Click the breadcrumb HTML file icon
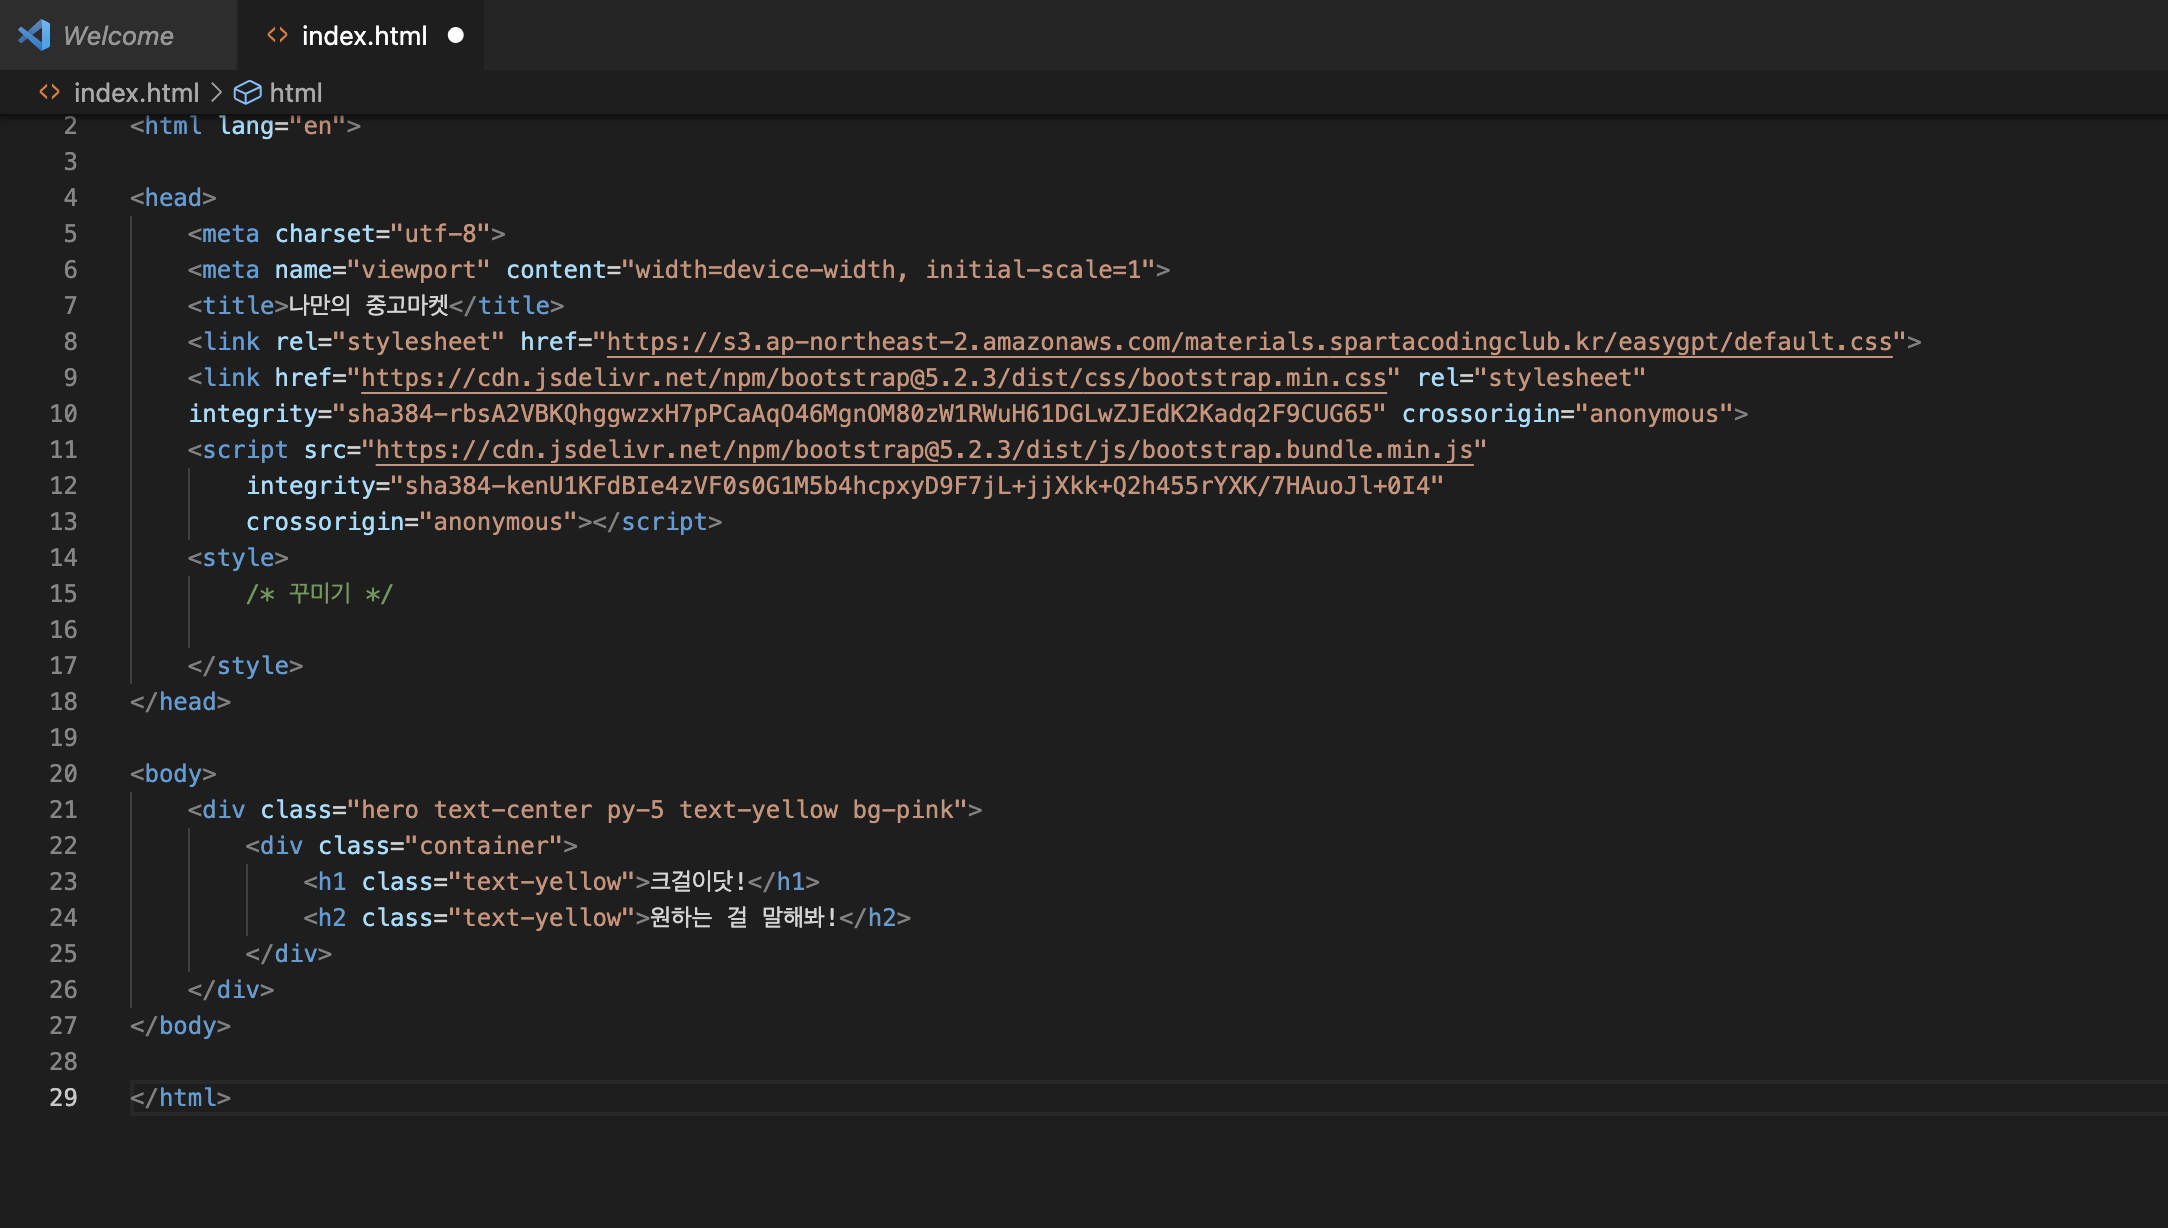Viewport: 2168px width, 1228px height. point(49,92)
